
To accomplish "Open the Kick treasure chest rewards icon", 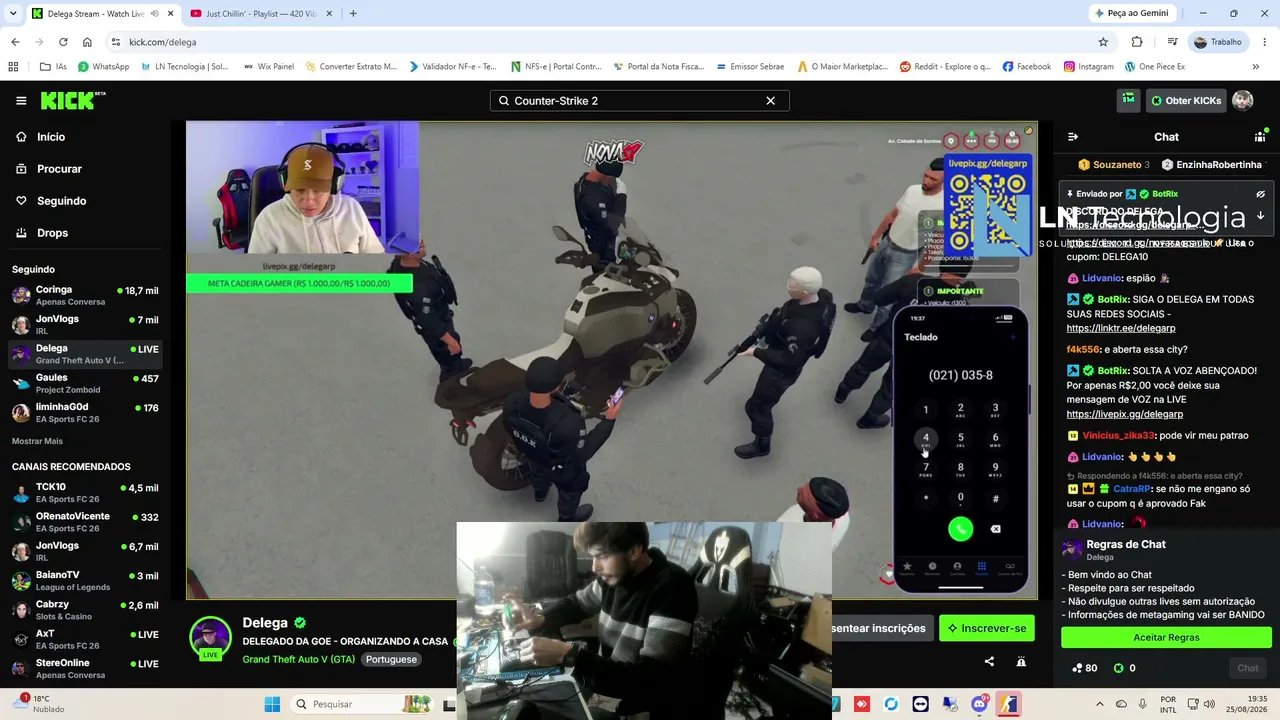I will (x=1128, y=100).
